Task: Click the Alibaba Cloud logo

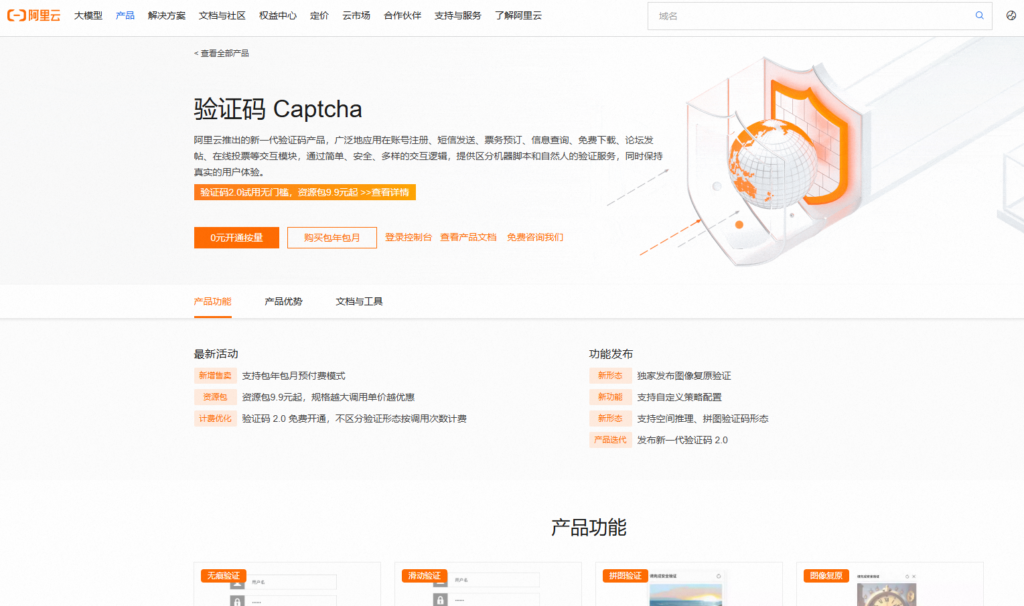Action: coord(33,15)
